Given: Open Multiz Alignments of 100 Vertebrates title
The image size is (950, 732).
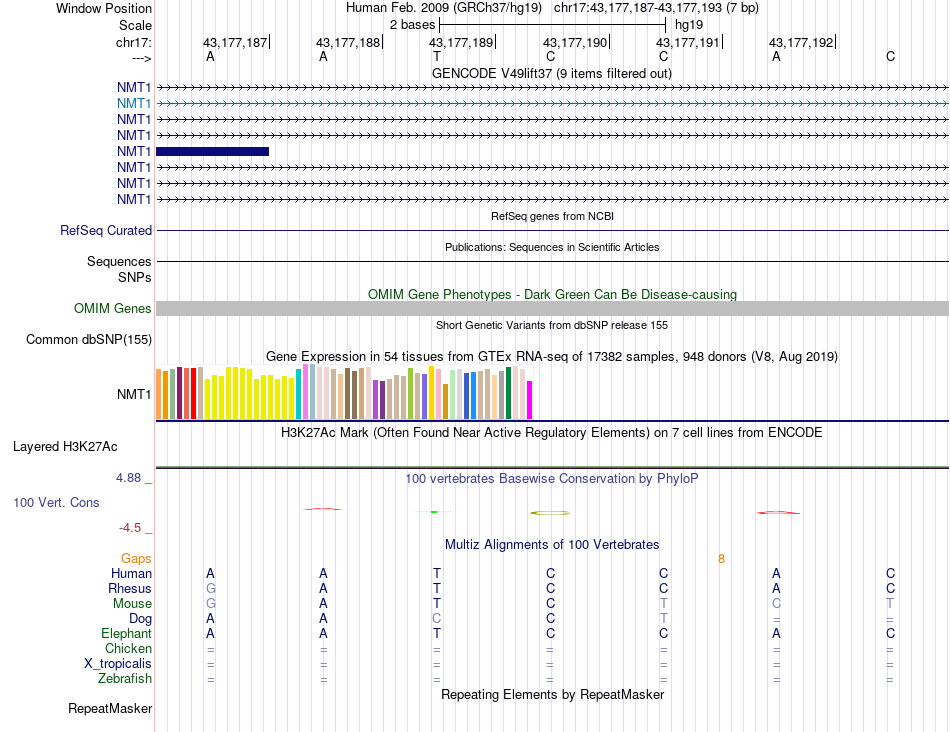Looking at the screenshot, I should [x=552, y=545].
